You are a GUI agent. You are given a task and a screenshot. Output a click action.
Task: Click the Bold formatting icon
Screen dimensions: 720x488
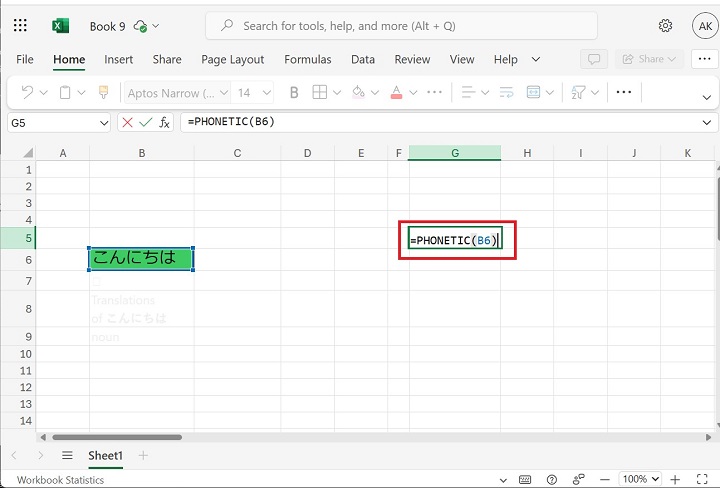pos(294,92)
